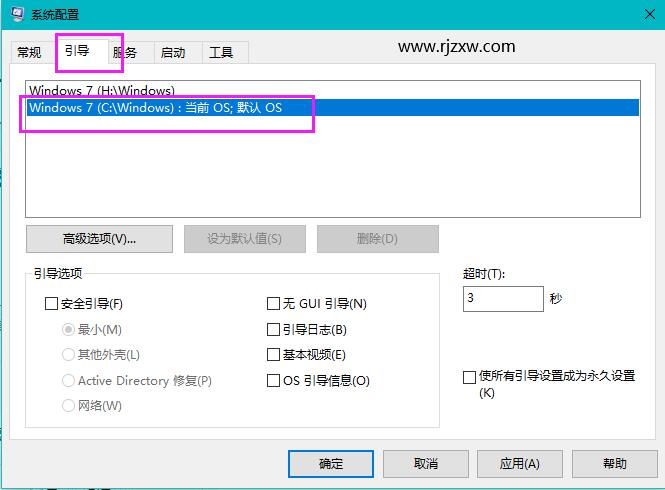Click the 超时(T) seconds input field
665x490 pixels.
coord(503,299)
